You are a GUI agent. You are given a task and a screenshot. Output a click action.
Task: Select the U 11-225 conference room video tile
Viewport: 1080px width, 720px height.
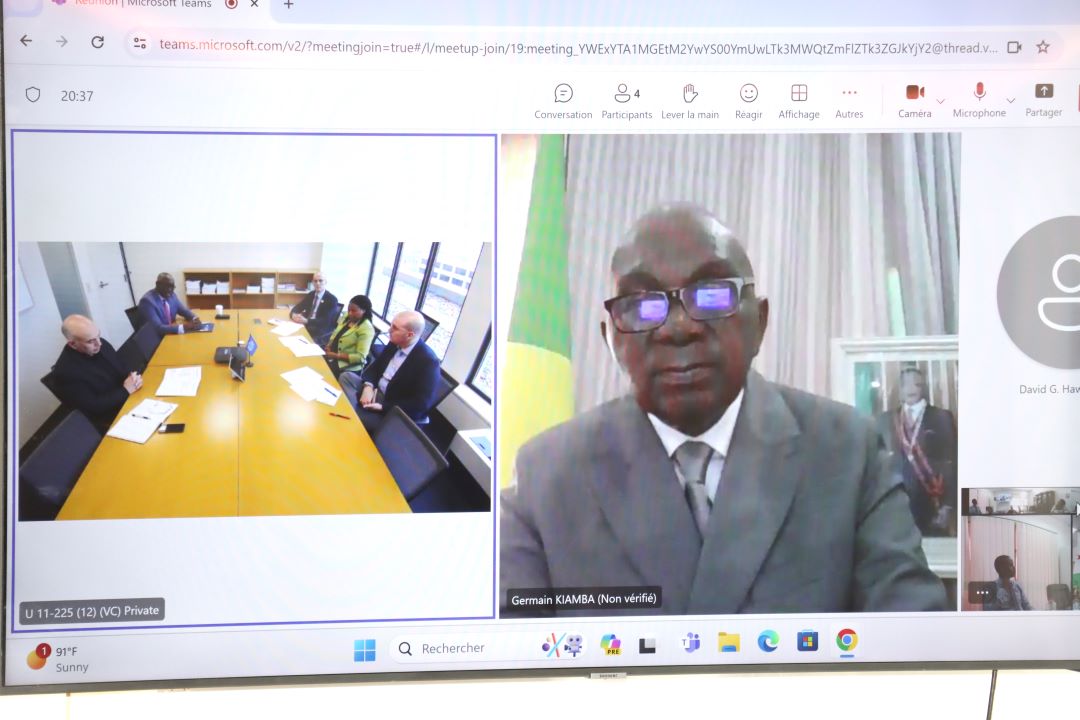[254, 381]
